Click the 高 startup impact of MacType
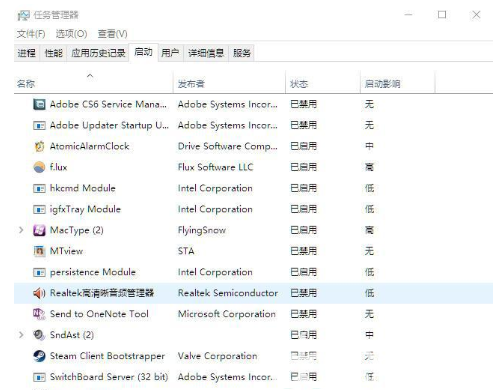This screenshot has width=500, height=390. (x=369, y=230)
